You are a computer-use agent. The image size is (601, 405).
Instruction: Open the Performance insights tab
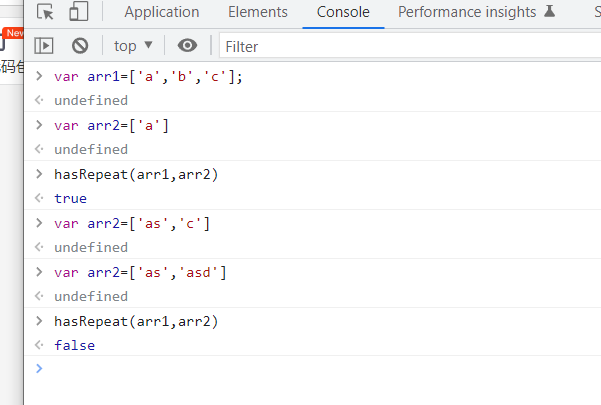466,13
